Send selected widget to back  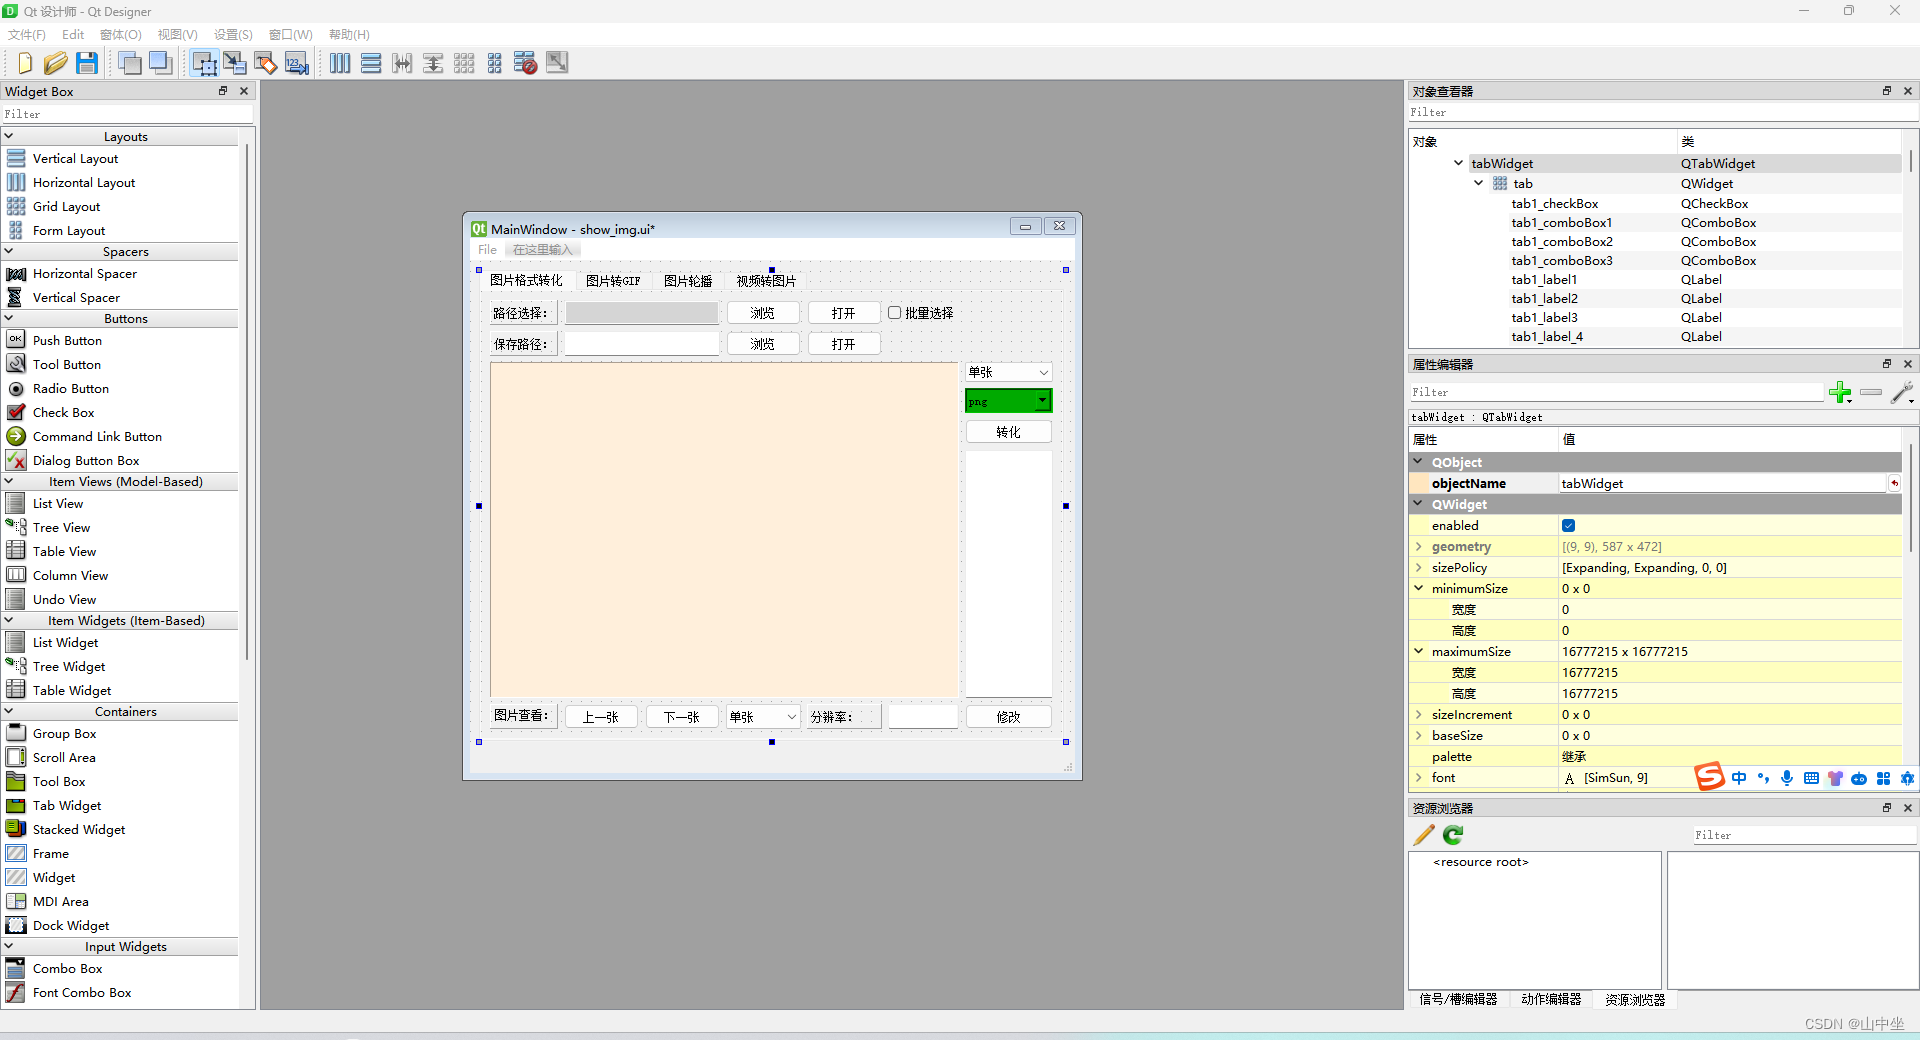coord(129,63)
